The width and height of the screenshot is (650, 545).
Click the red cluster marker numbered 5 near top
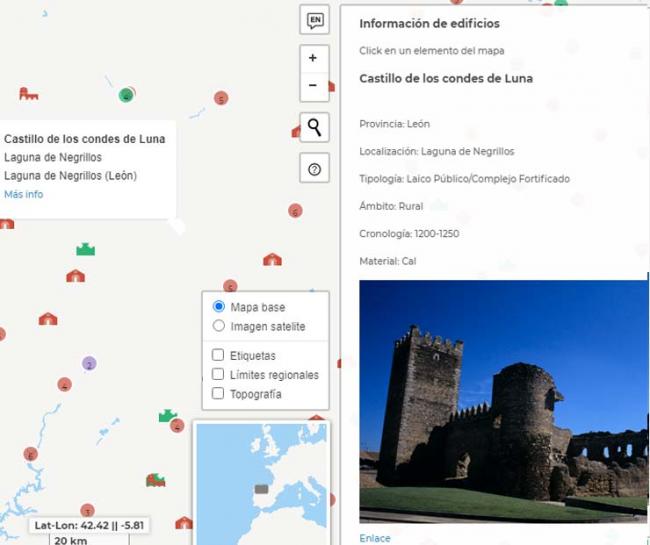pos(221,98)
